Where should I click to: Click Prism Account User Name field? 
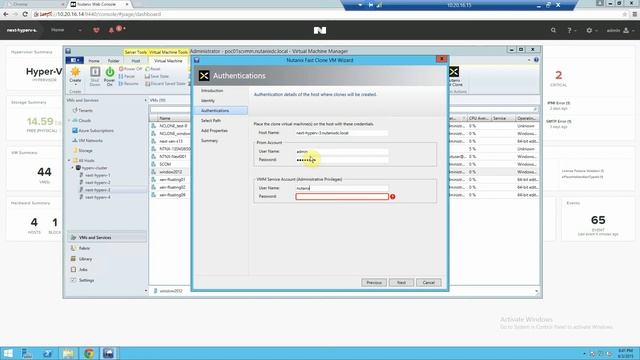pos(342,151)
